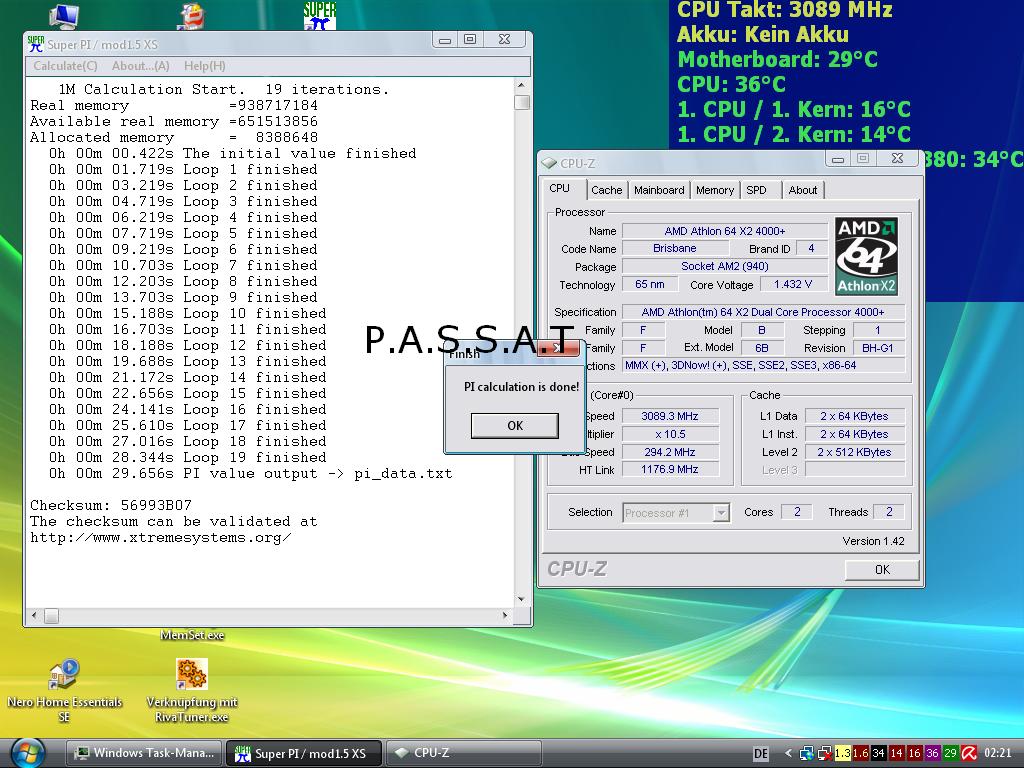Click the taskbar clock showing 02:21
This screenshot has width=1024, height=768.
tap(997, 753)
